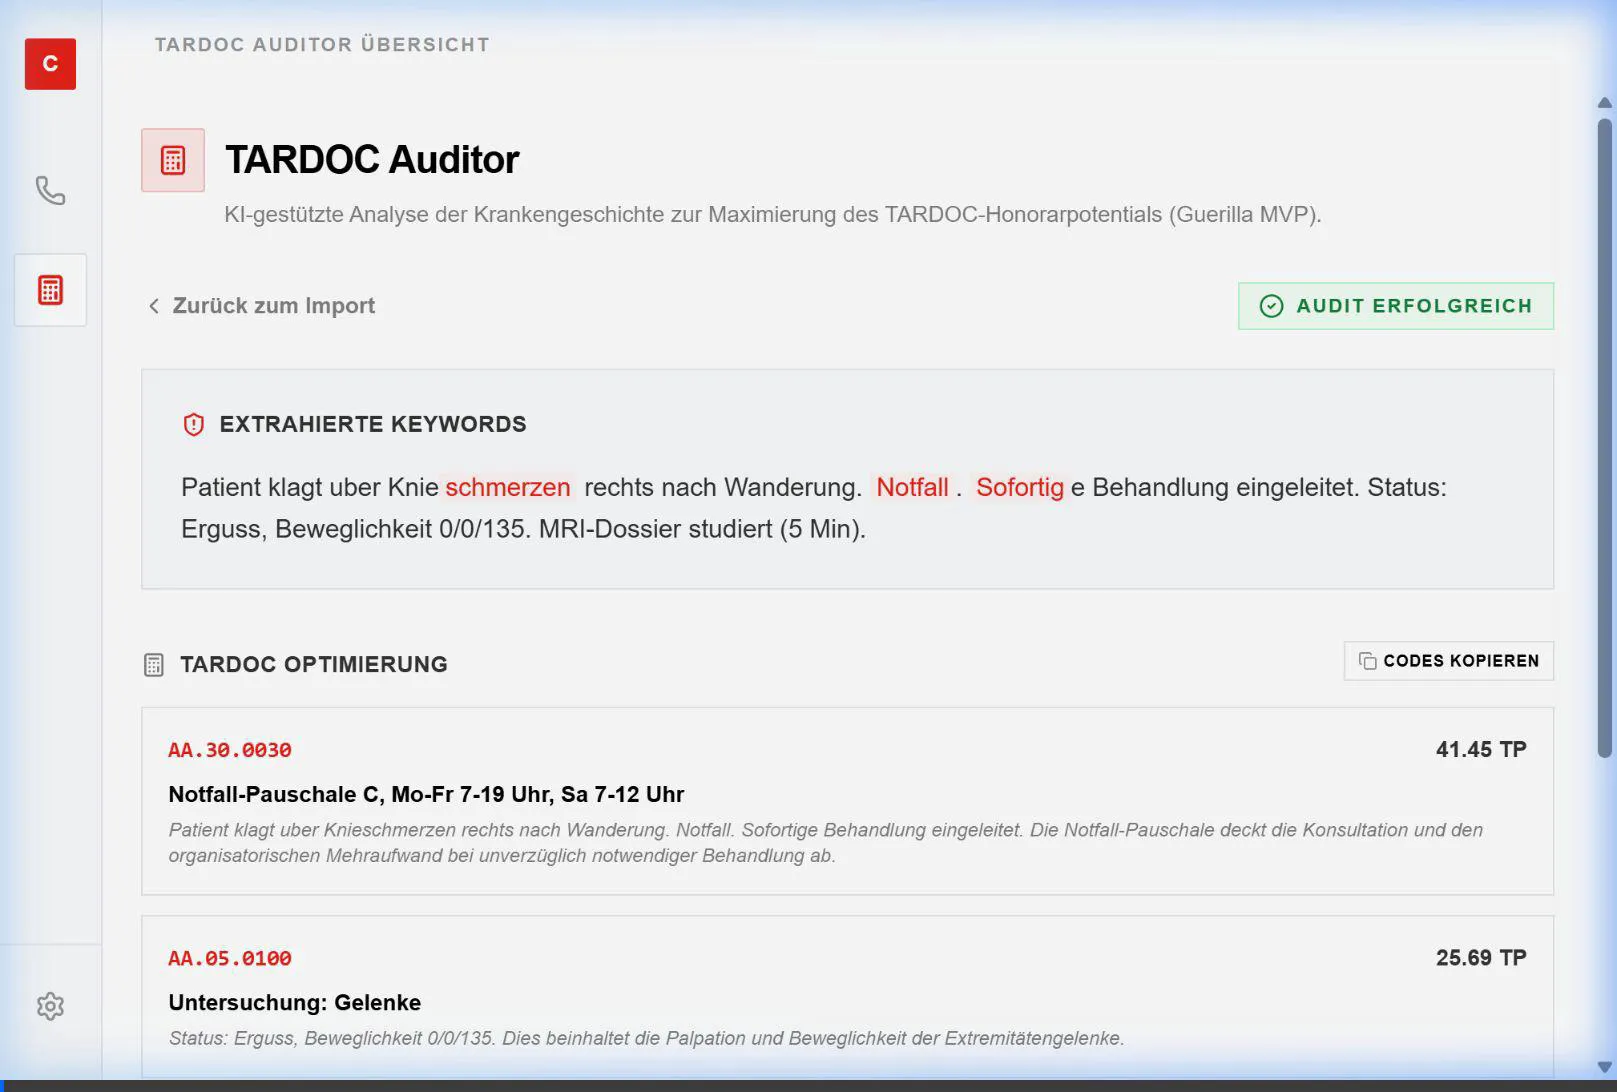Open the TARDOC Auditor Übersicht heading
The height and width of the screenshot is (1092, 1617).
tap(322, 44)
